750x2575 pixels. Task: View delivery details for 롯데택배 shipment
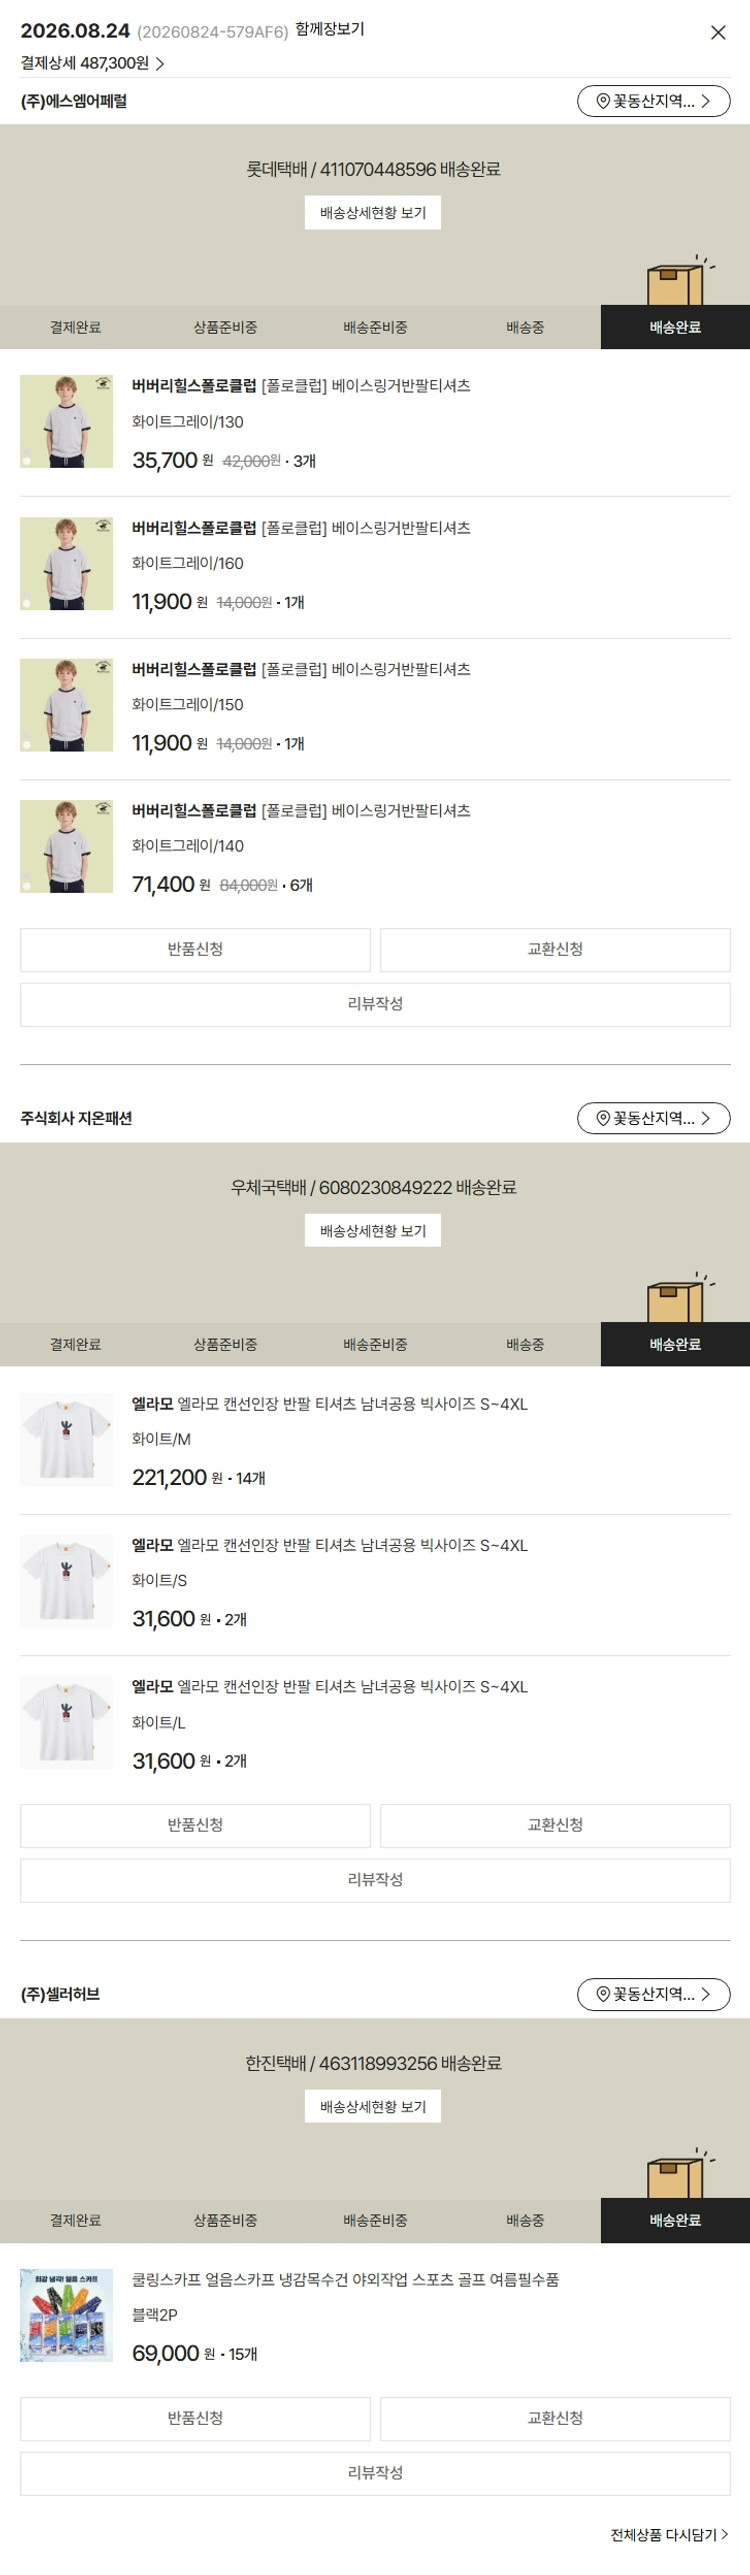pos(373,213)
